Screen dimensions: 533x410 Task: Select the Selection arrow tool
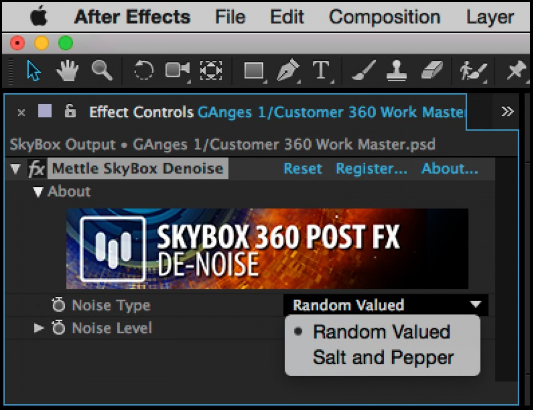33,71
